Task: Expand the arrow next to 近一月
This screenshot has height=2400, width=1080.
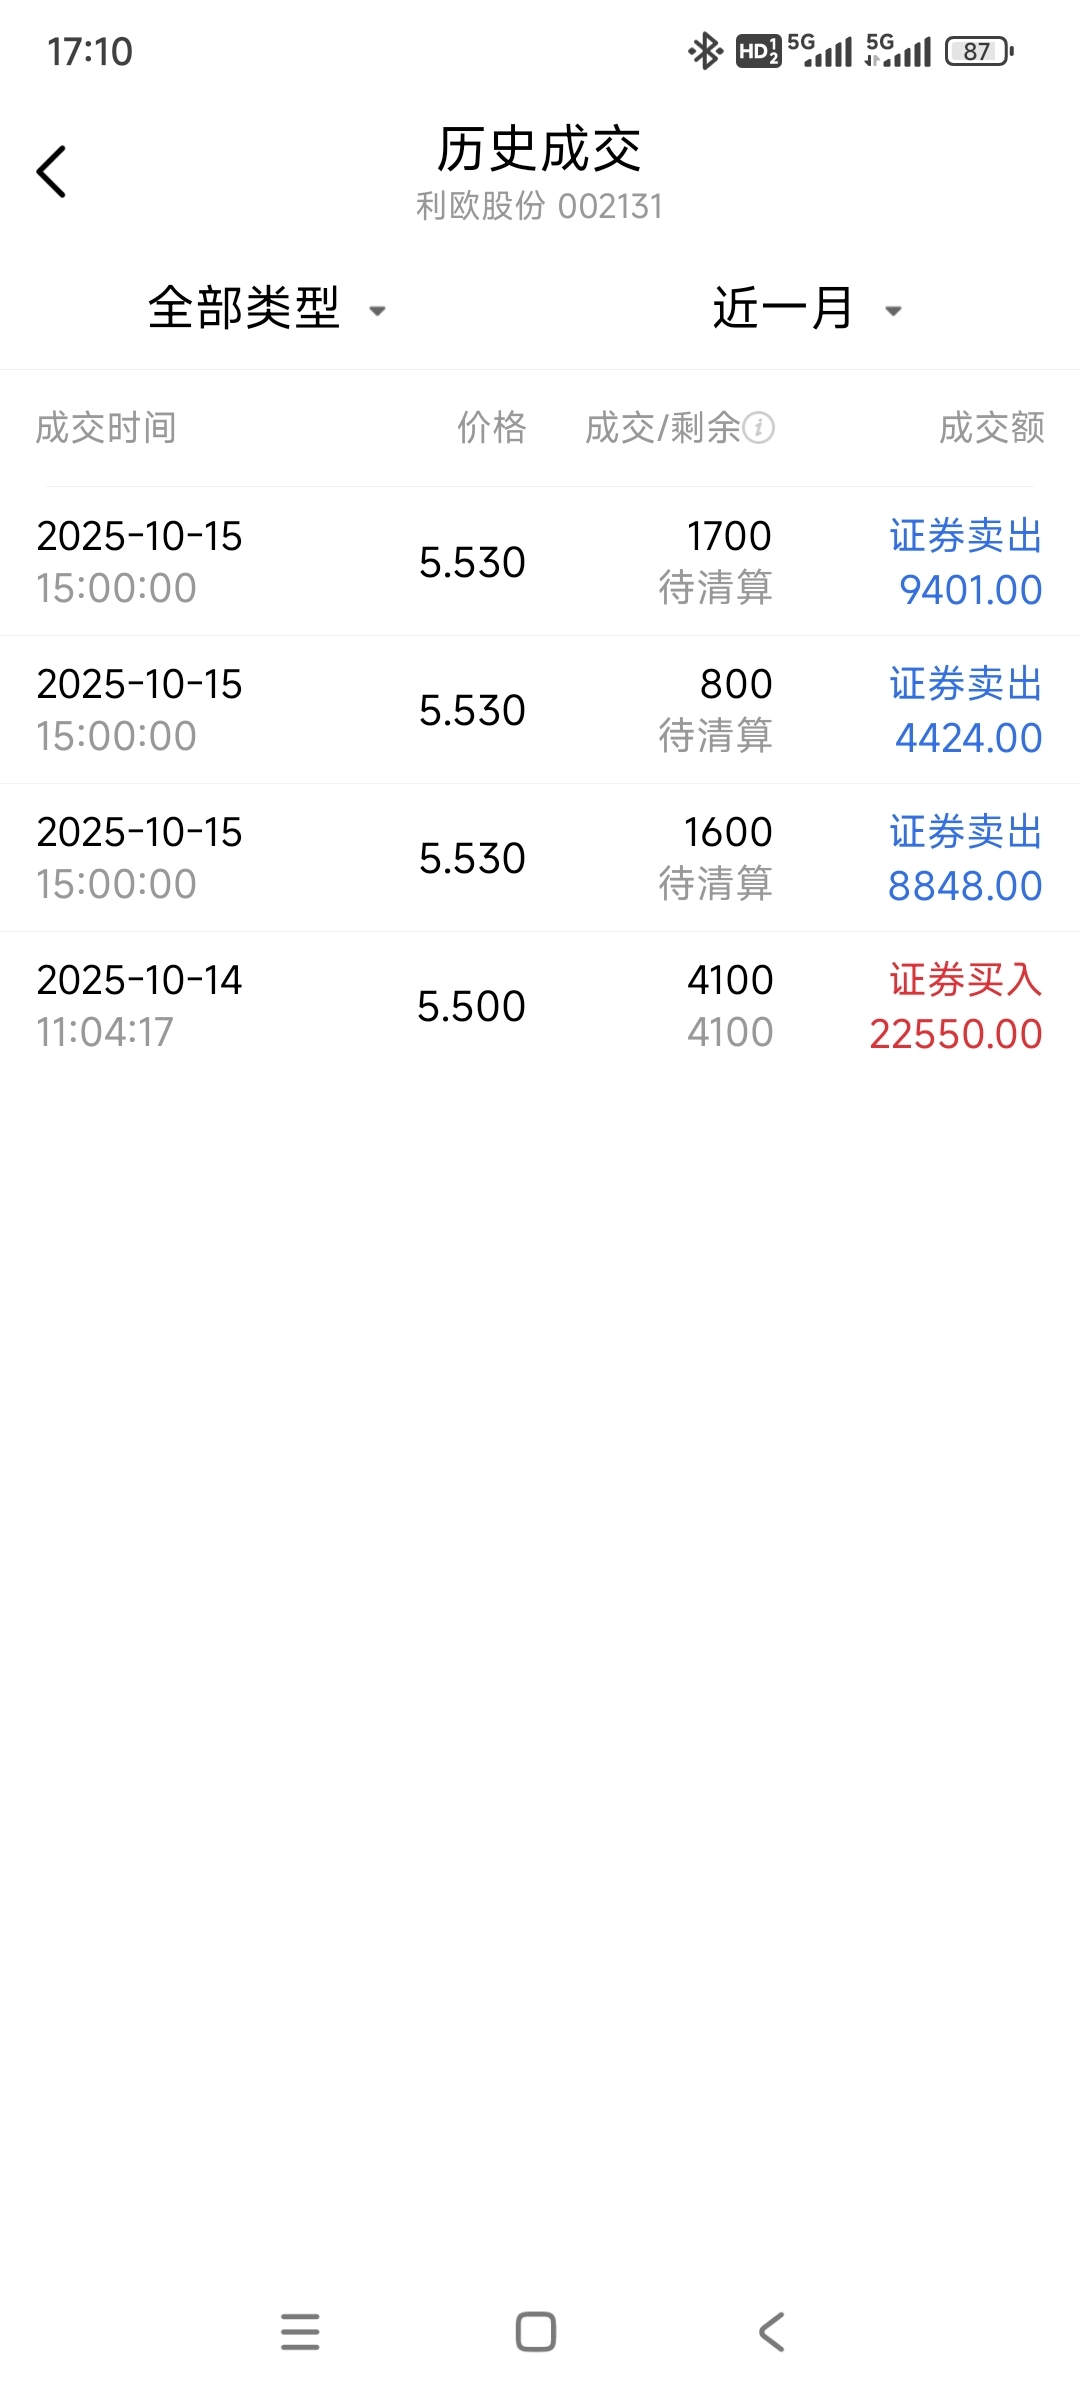Action: (x=894, y=311)
